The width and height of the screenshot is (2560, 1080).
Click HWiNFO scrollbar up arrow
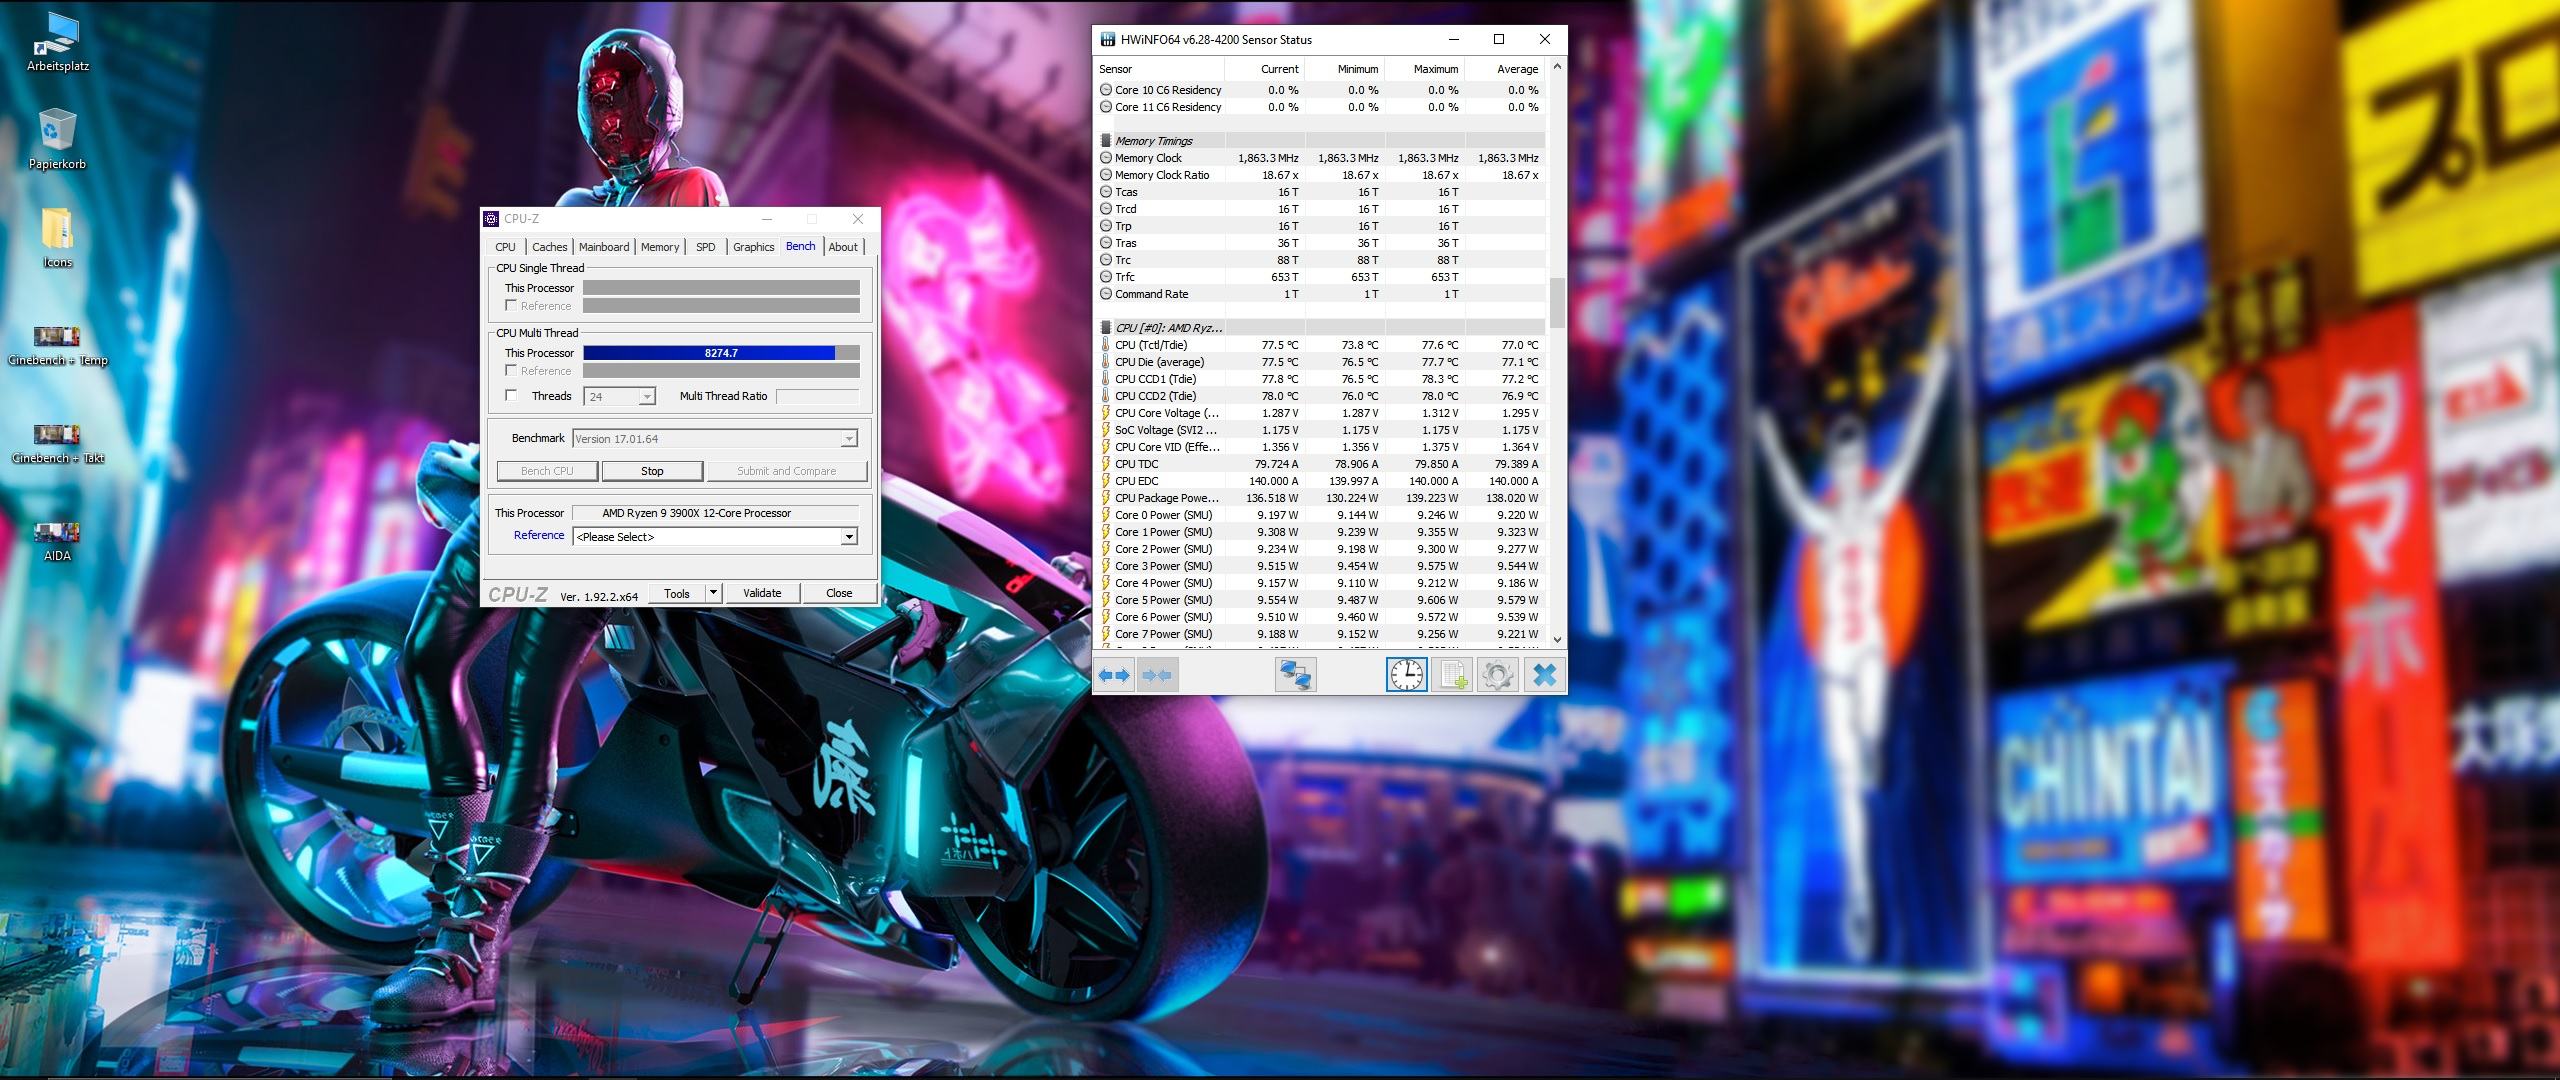click(x=1557, y=68)
